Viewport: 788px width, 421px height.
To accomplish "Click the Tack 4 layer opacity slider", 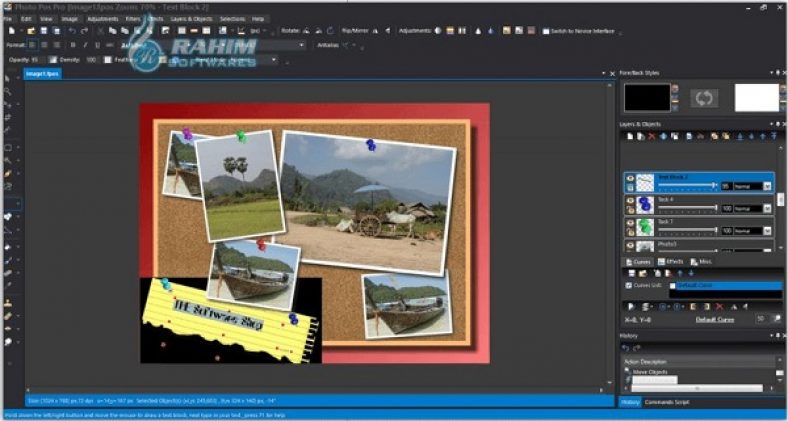I will click(x=687, y=207).
